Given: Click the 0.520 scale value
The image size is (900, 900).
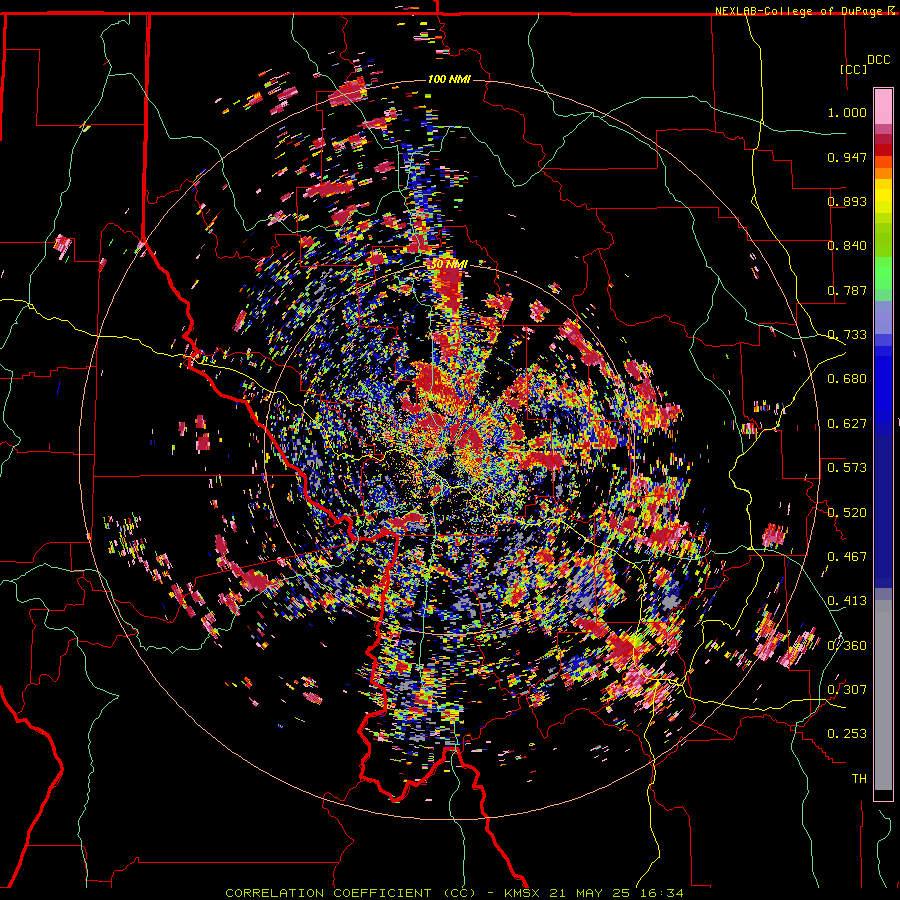Looking at the screenshot, I should 847,512.
